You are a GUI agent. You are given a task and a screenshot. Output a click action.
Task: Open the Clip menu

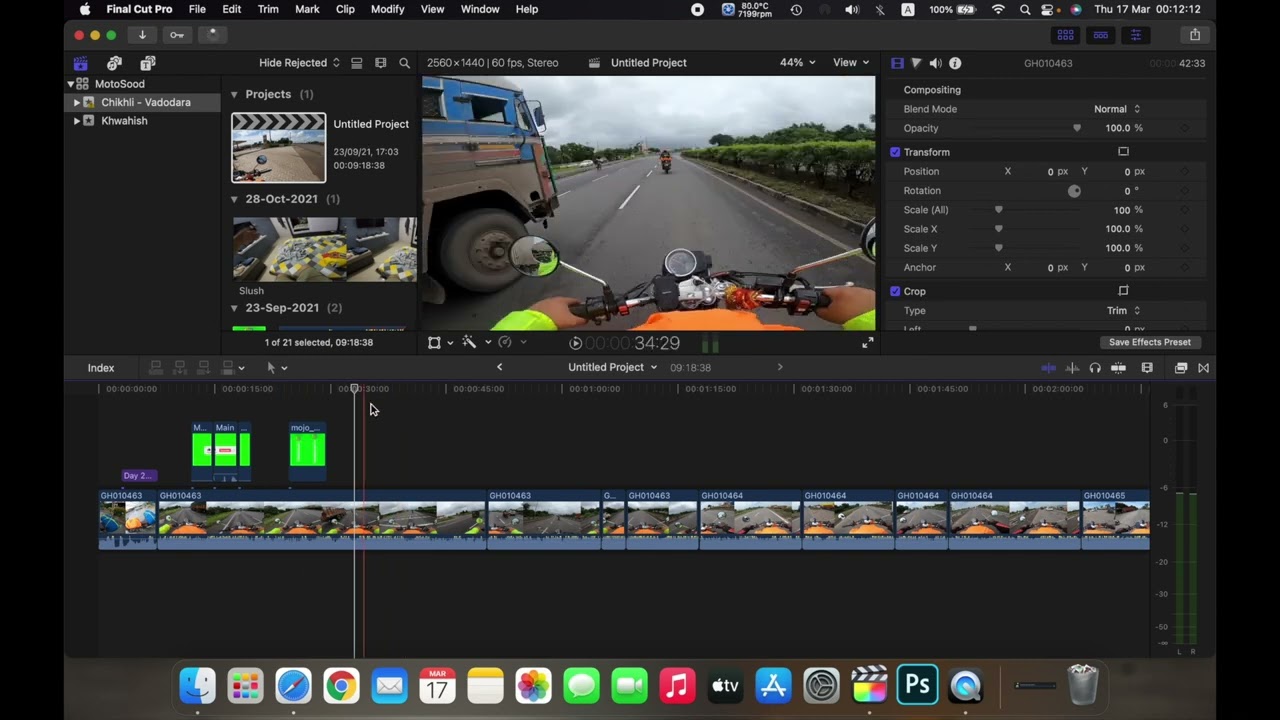pyautogui.click(x=345, y=9)
